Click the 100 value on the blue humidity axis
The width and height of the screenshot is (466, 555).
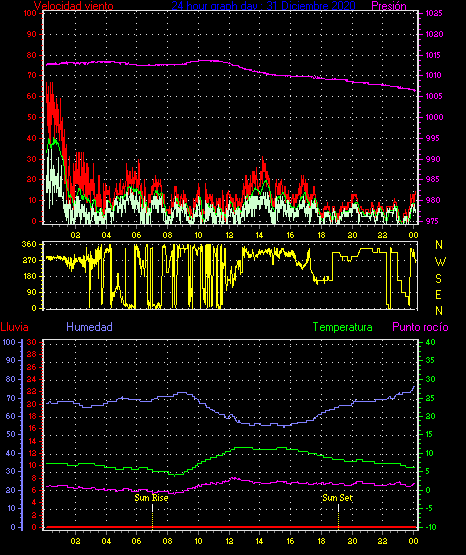click(x=9, y=342)
